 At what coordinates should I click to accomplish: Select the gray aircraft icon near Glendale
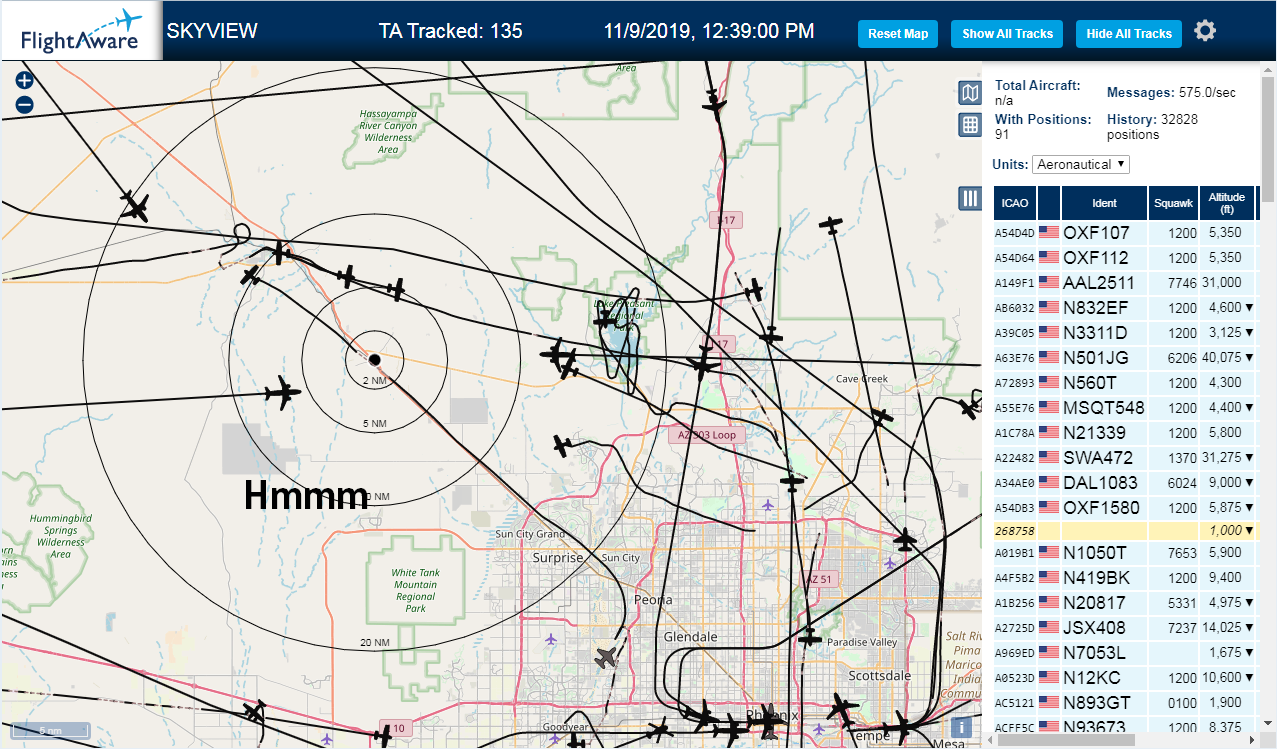coord(606,658)
